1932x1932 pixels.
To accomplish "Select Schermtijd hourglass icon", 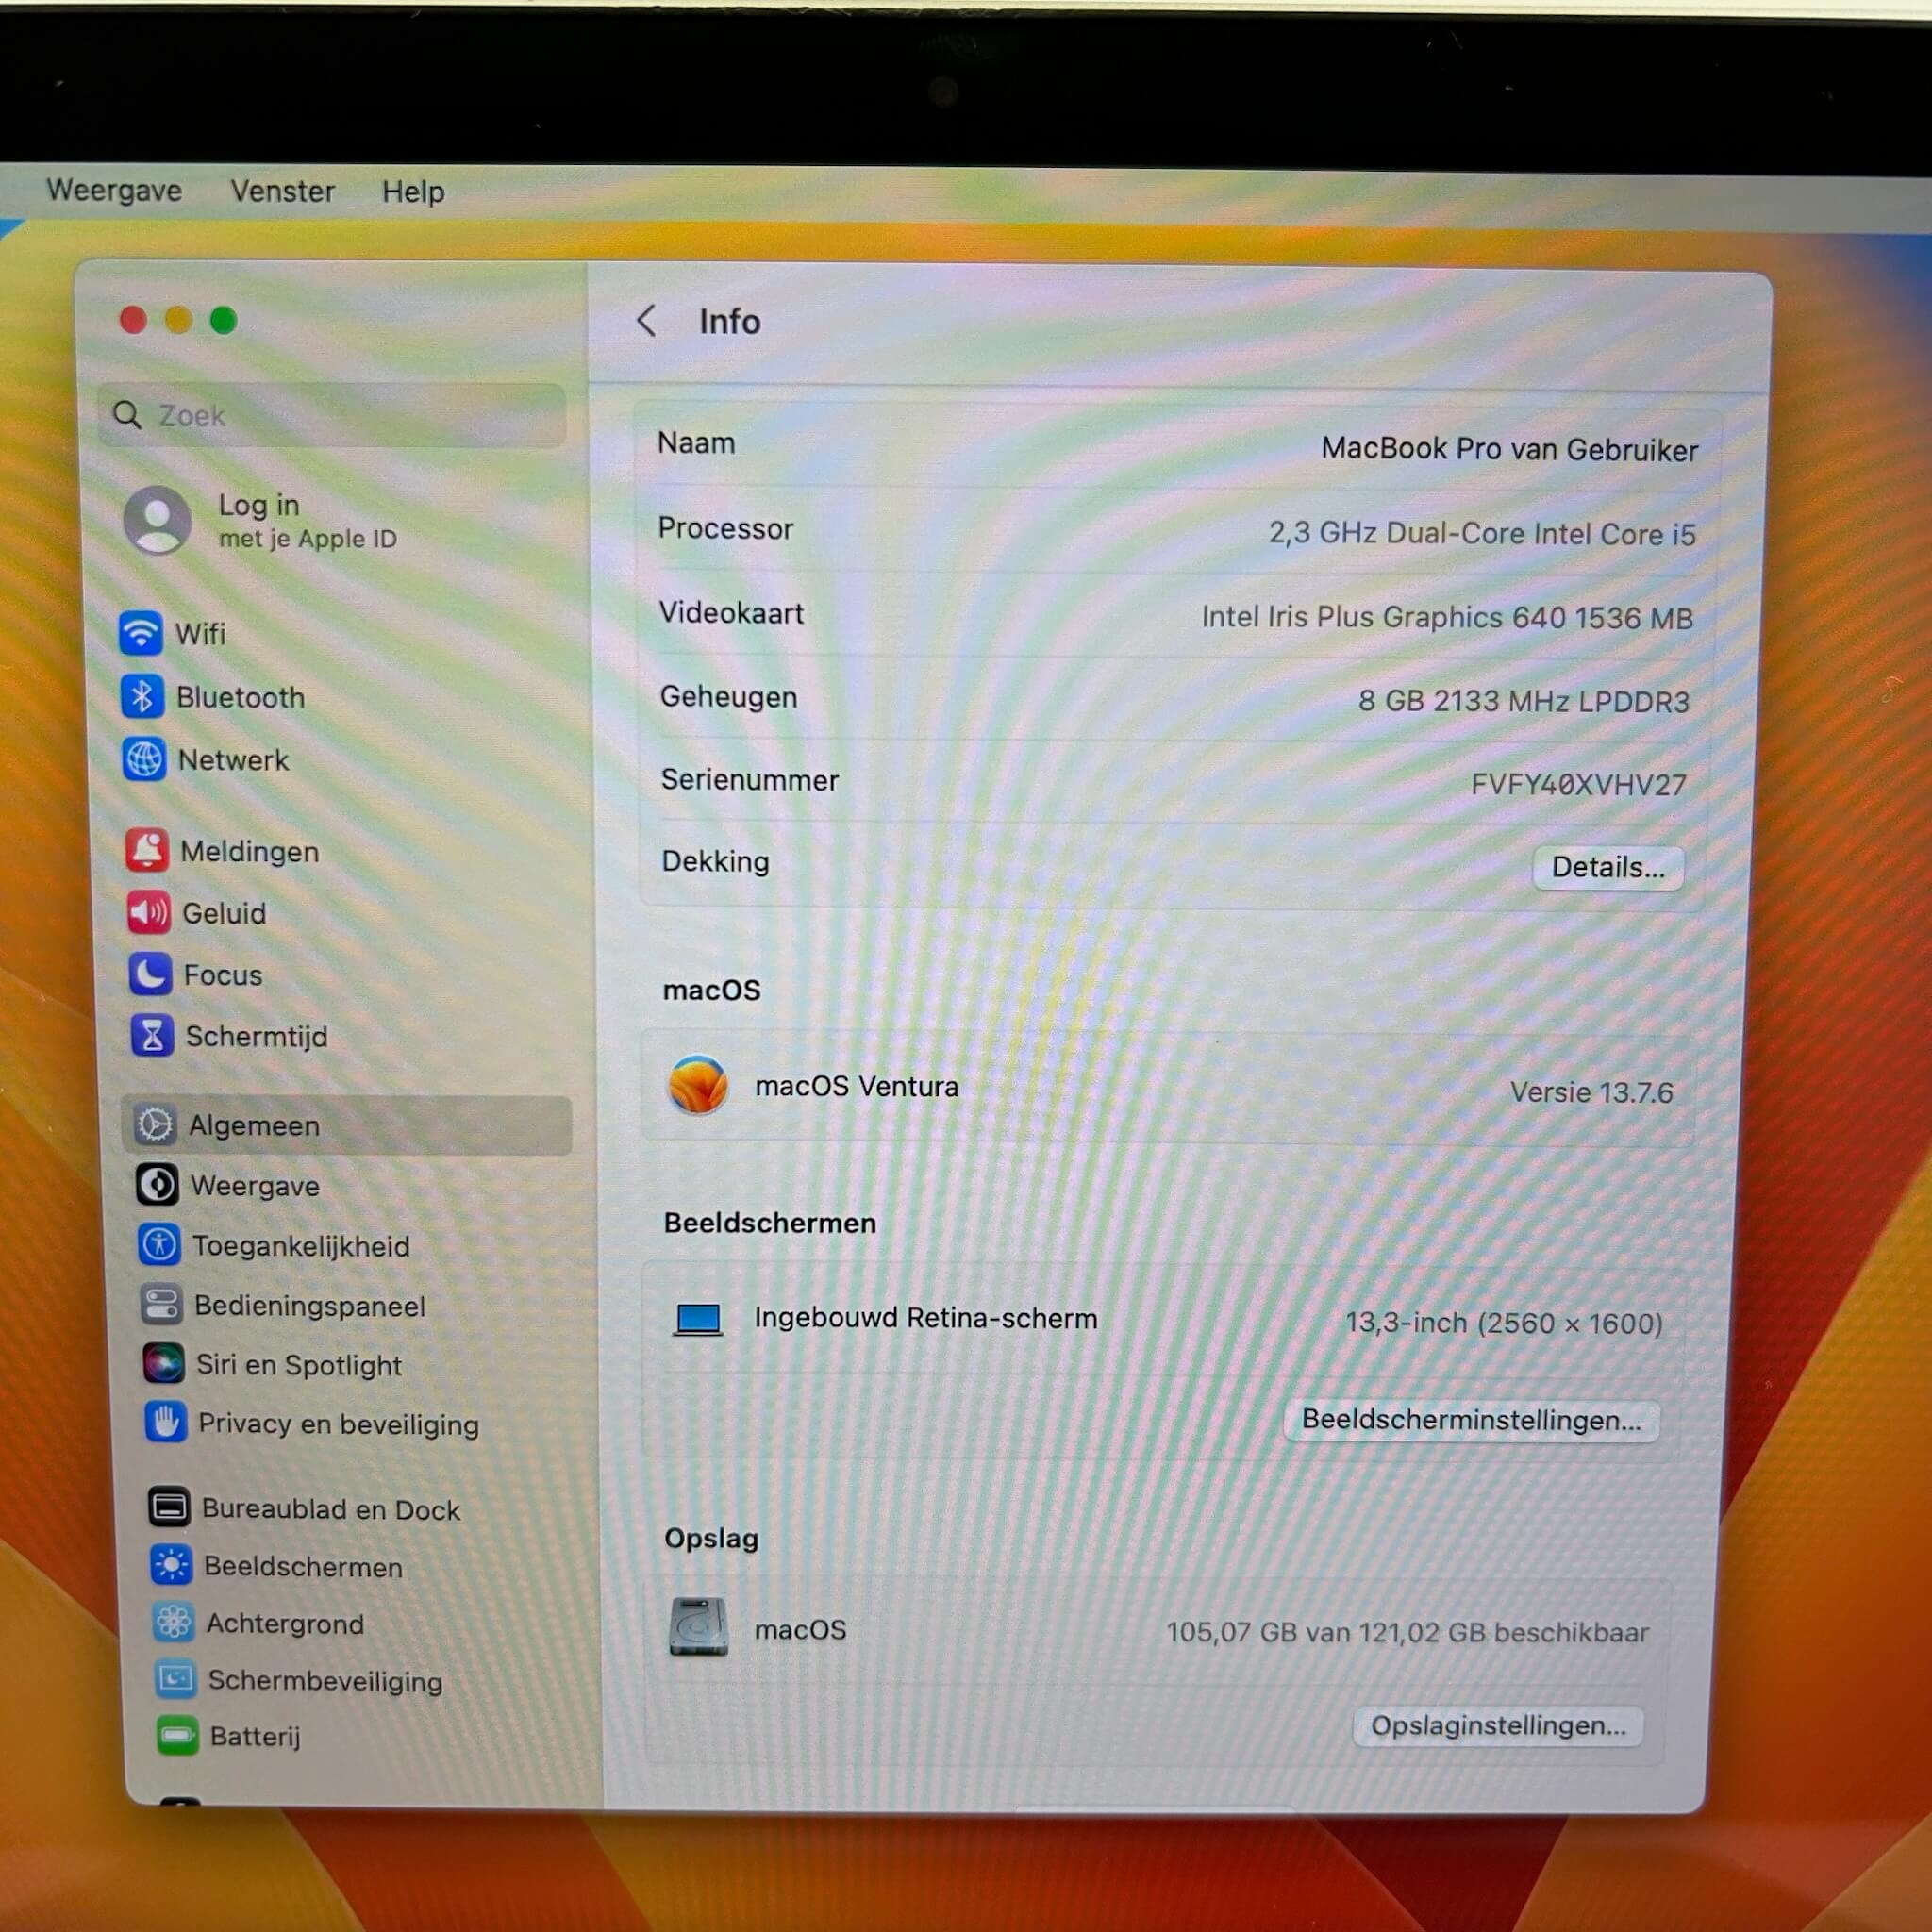I will click(x=152, y=1036).
